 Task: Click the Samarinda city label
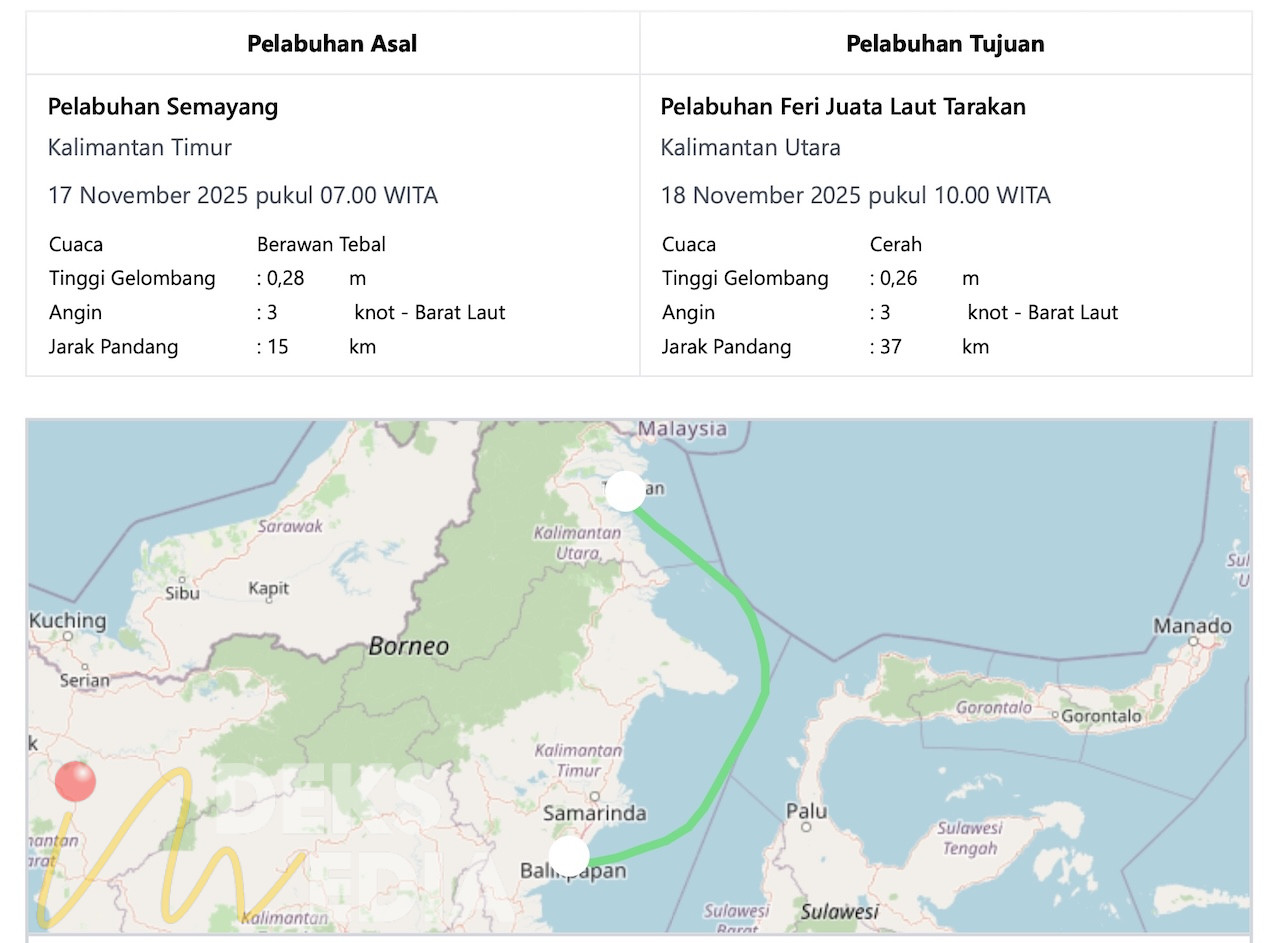tap(594, 814)
